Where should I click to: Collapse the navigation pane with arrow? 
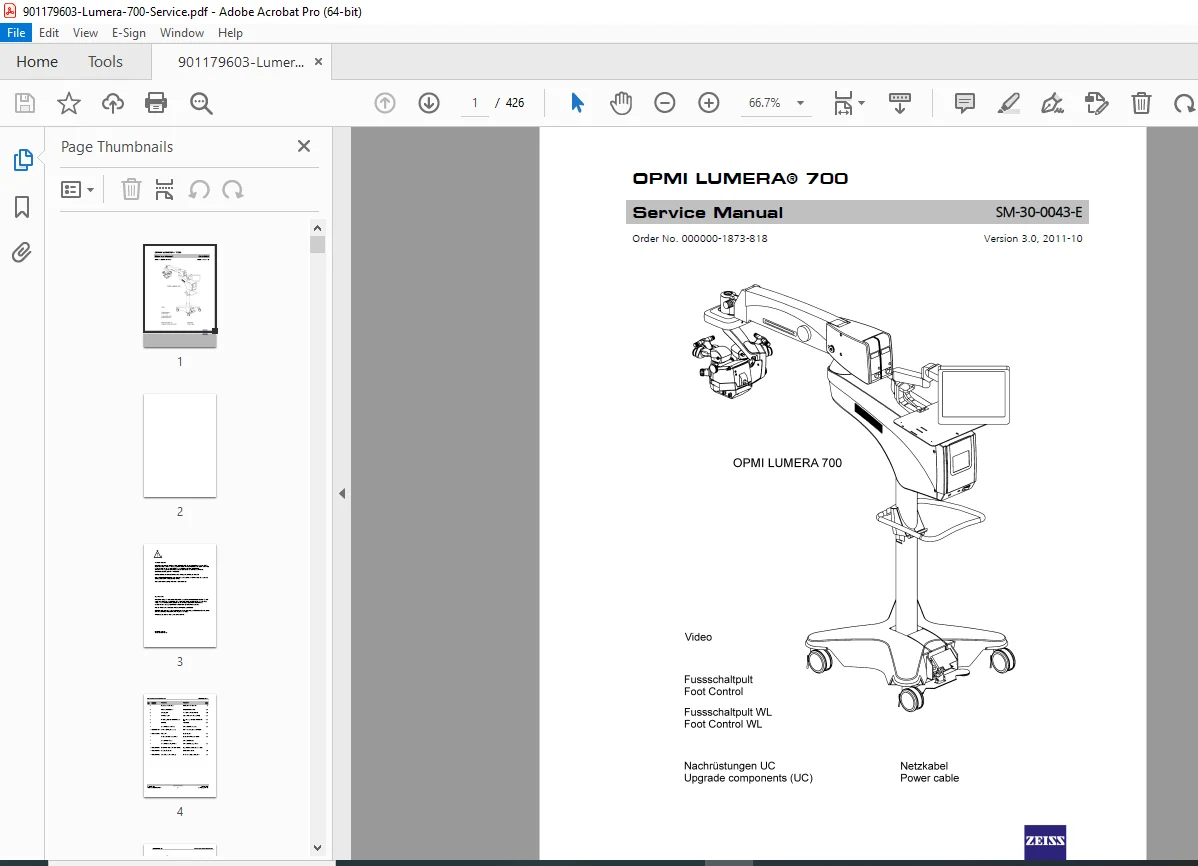tap(342, 494)
